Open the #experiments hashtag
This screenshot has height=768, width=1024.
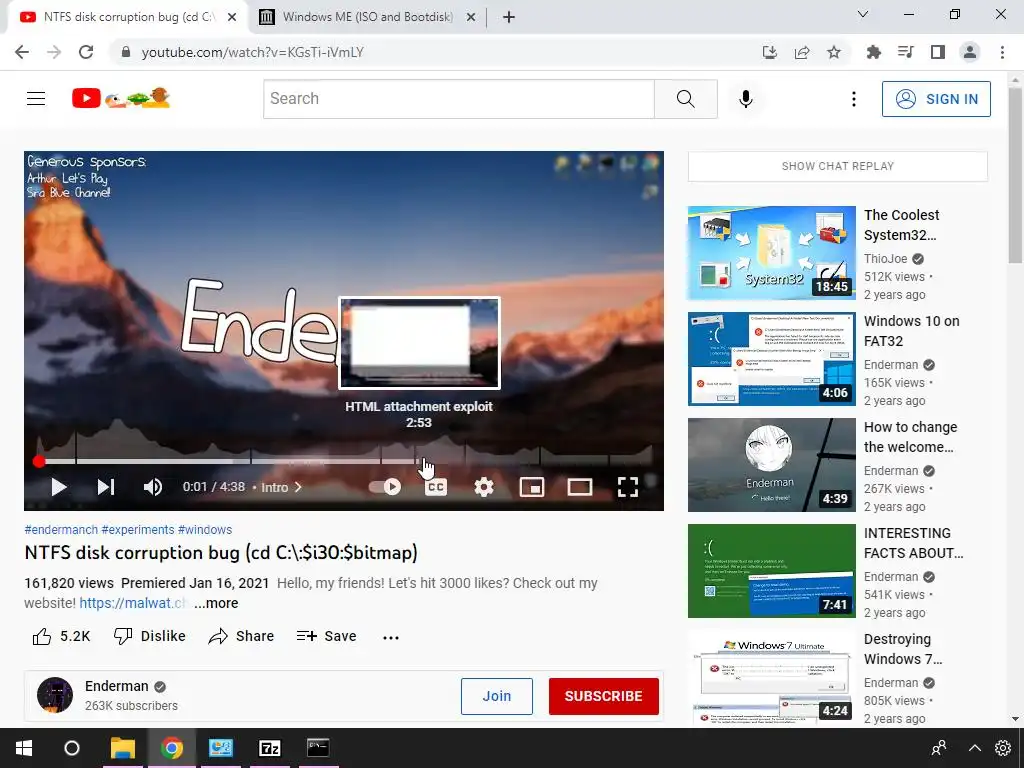point(138,530)
